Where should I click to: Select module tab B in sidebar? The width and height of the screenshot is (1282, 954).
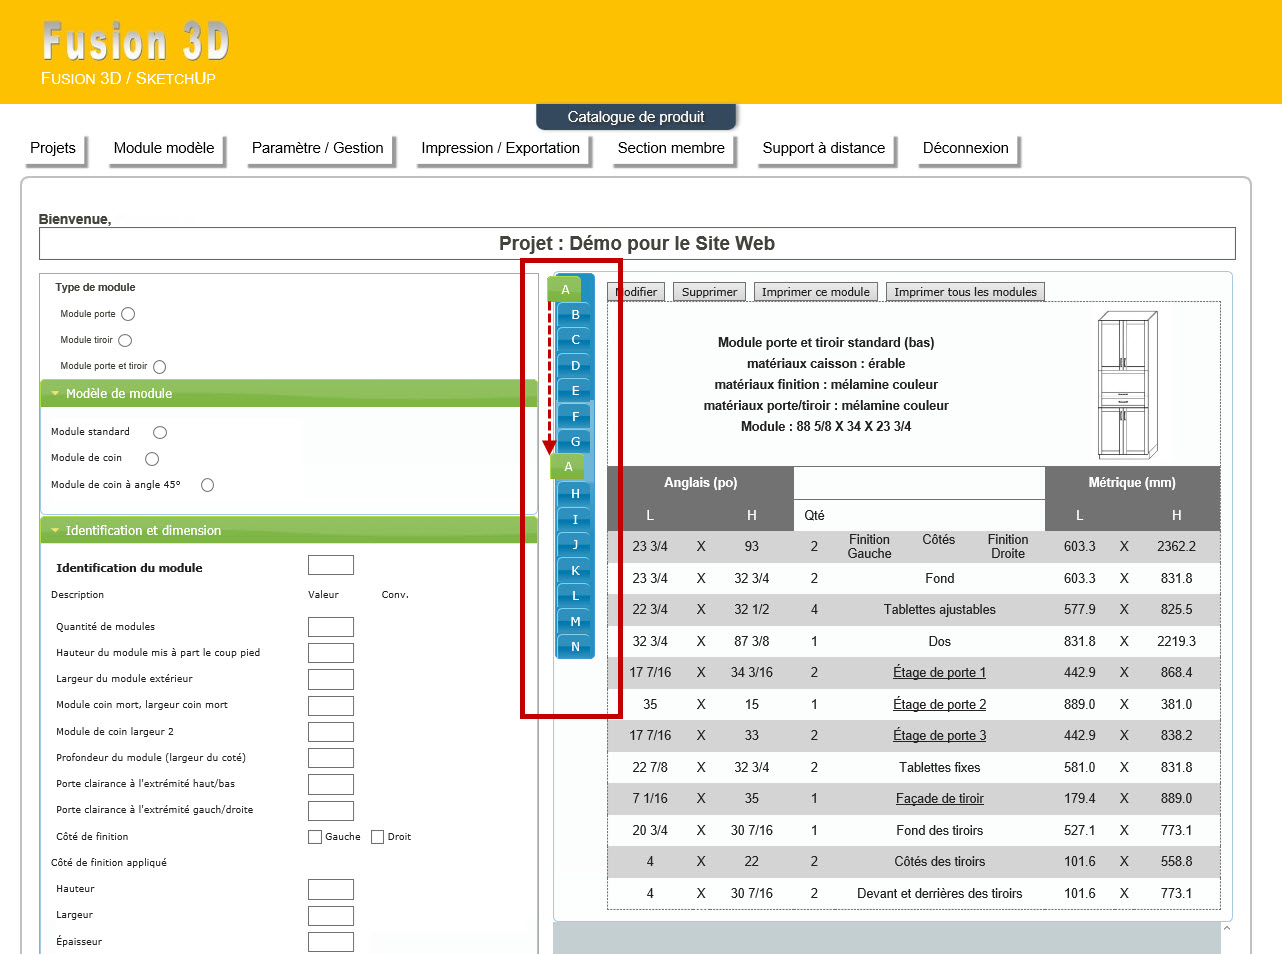point(575,315)
